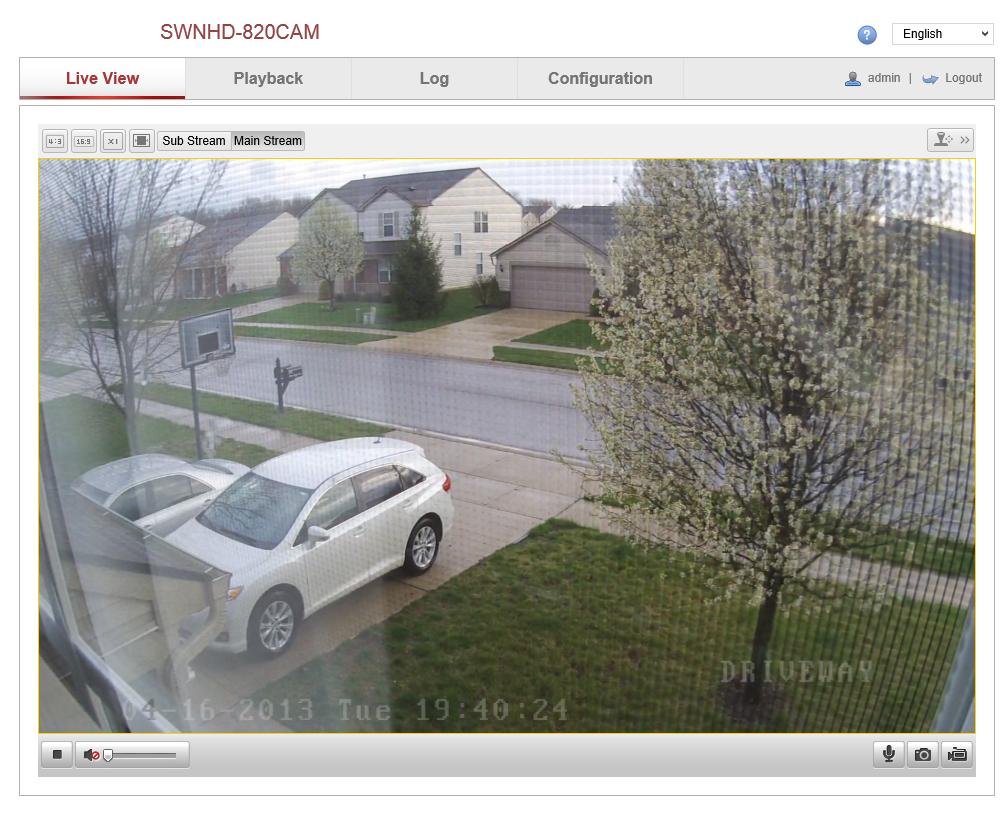Image resolution: width=1007 pixels, height=839 pixels.
Task: Start two-way audio with microphone icon
Action: click(x=888, y=754)
